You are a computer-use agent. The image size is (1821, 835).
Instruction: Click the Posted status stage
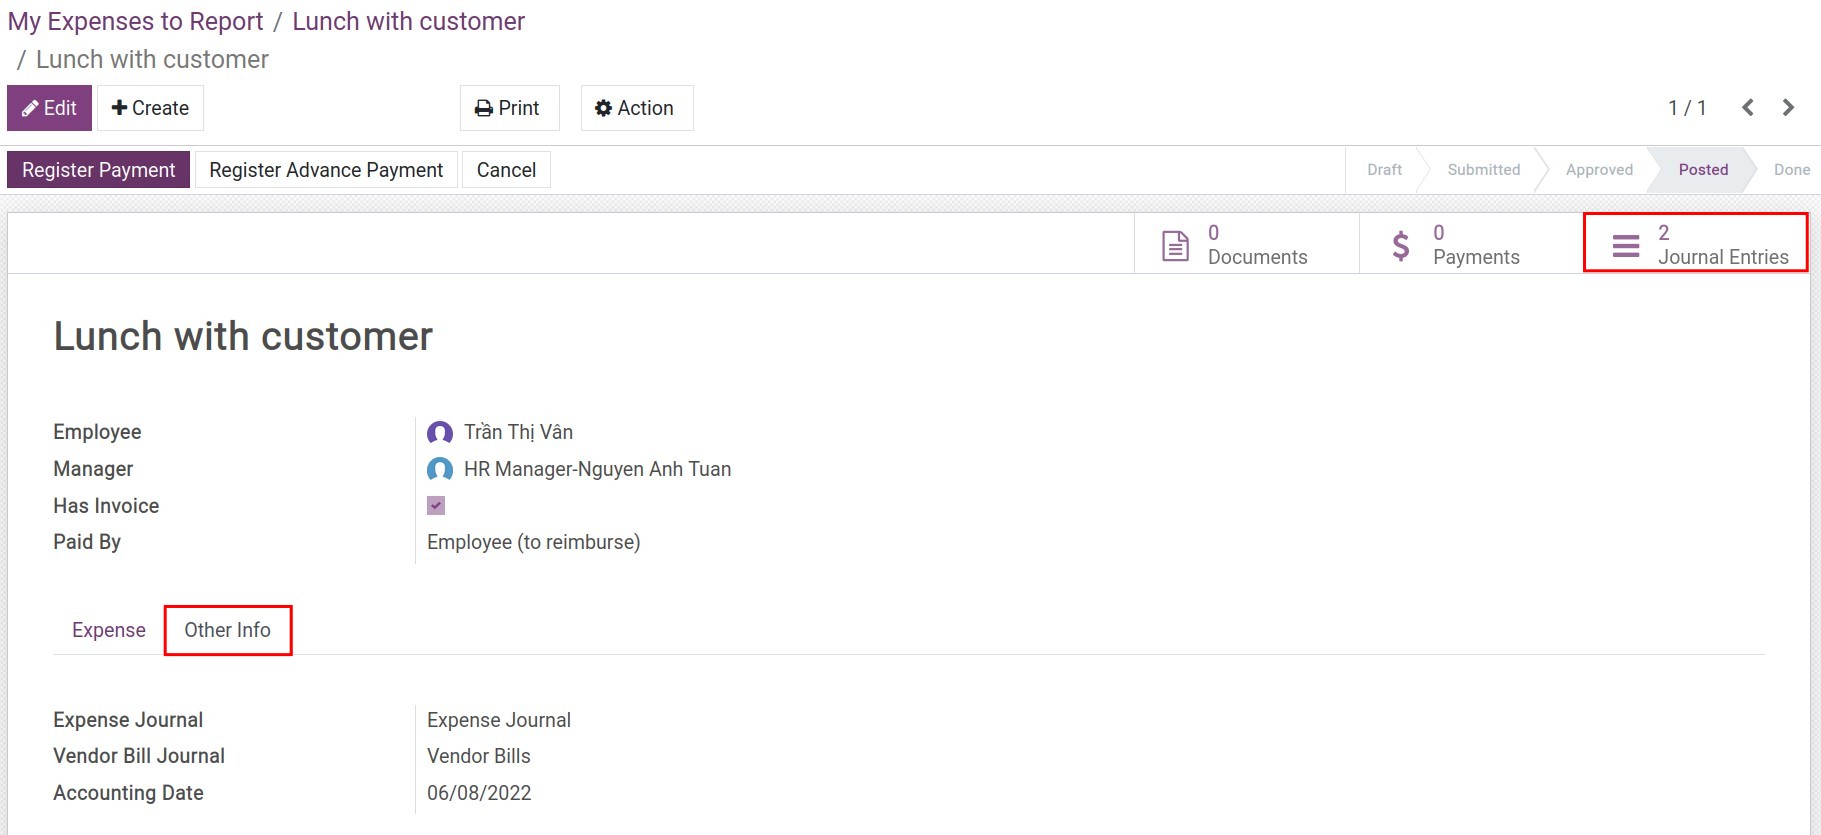pyautogui.click(x=1703, y=170)
